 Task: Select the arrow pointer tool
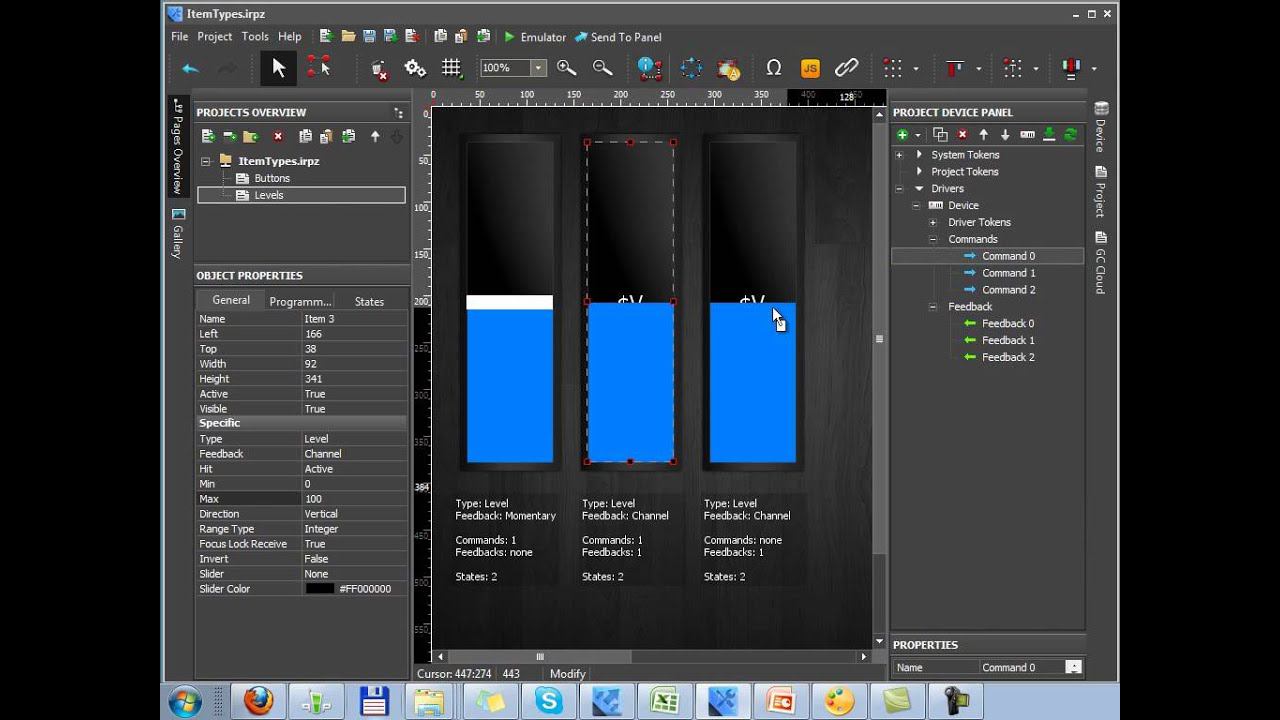279,68
